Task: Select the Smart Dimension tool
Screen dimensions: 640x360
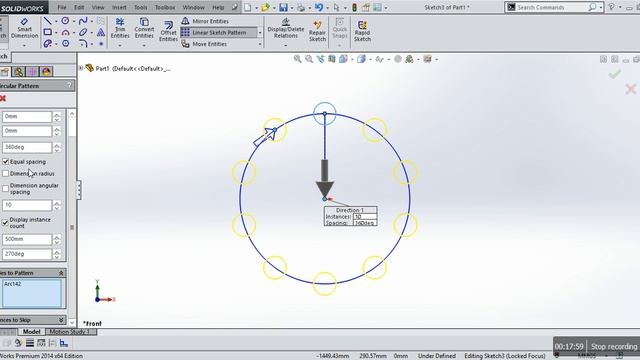Action: point(24,29)
